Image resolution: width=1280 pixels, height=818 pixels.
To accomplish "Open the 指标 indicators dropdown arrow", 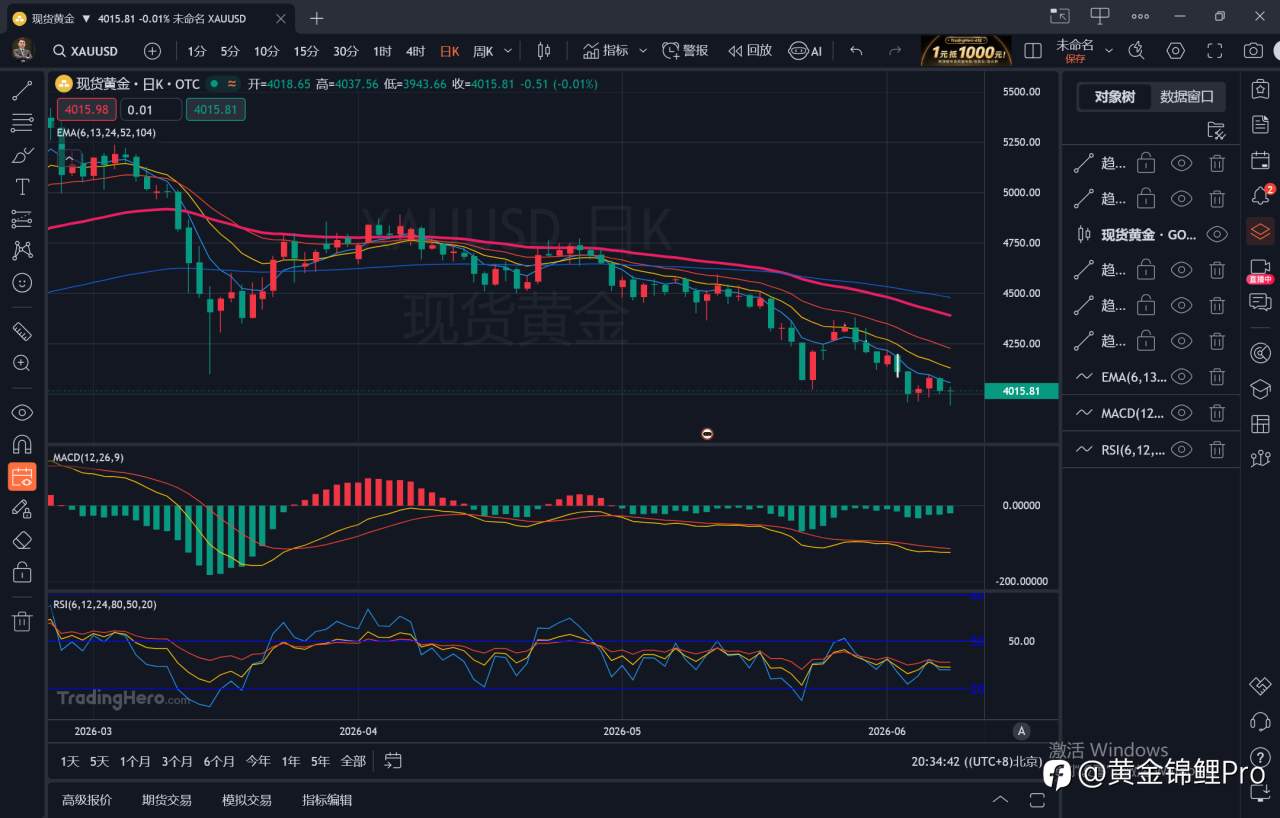I will pos(642,51).
